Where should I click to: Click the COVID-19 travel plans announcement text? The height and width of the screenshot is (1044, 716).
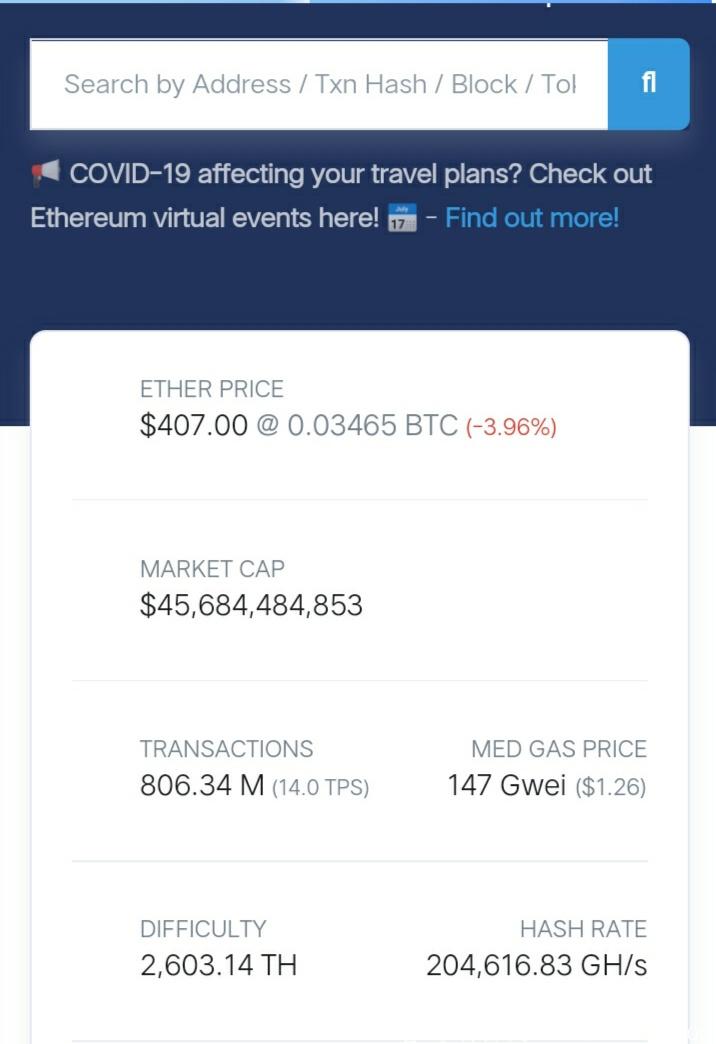(x=360, y=174)
